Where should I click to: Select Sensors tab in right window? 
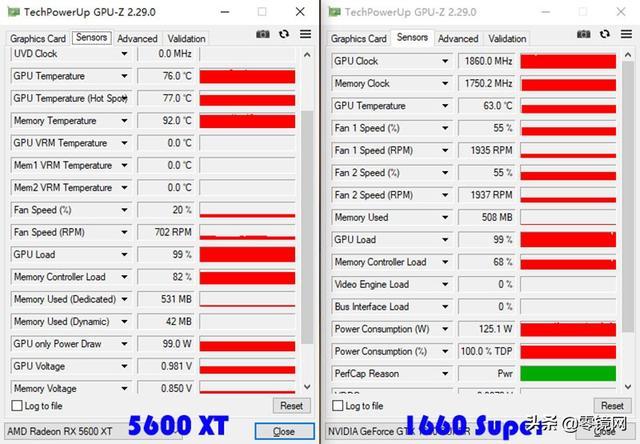pyautogui.click(x=412, y=38)
